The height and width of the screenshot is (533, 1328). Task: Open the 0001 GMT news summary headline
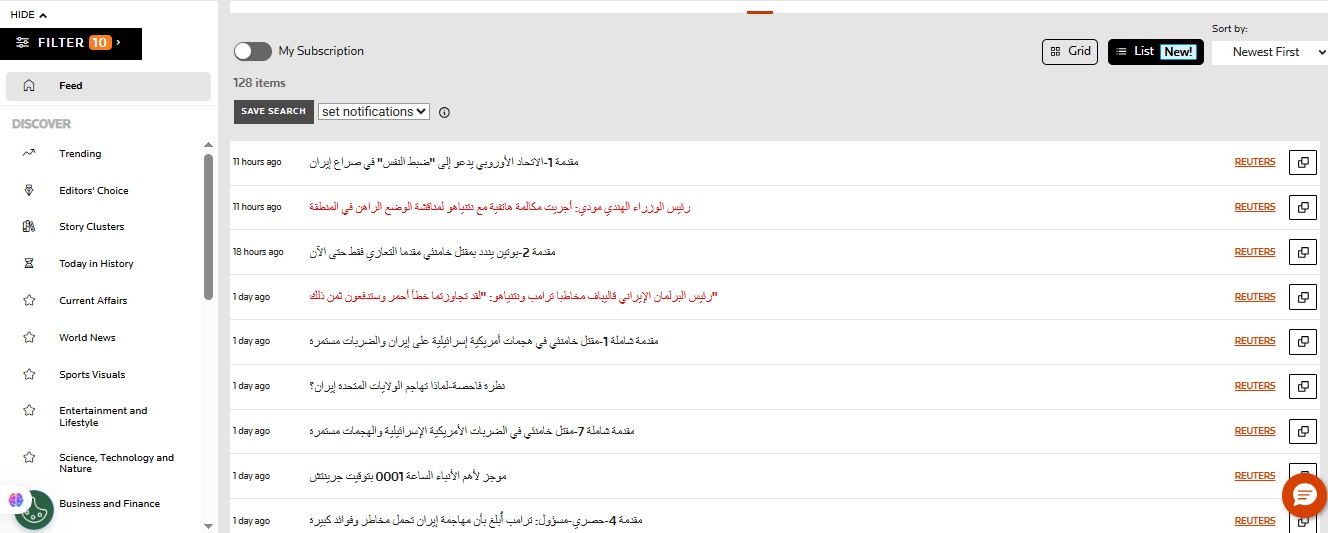[408, 476]
